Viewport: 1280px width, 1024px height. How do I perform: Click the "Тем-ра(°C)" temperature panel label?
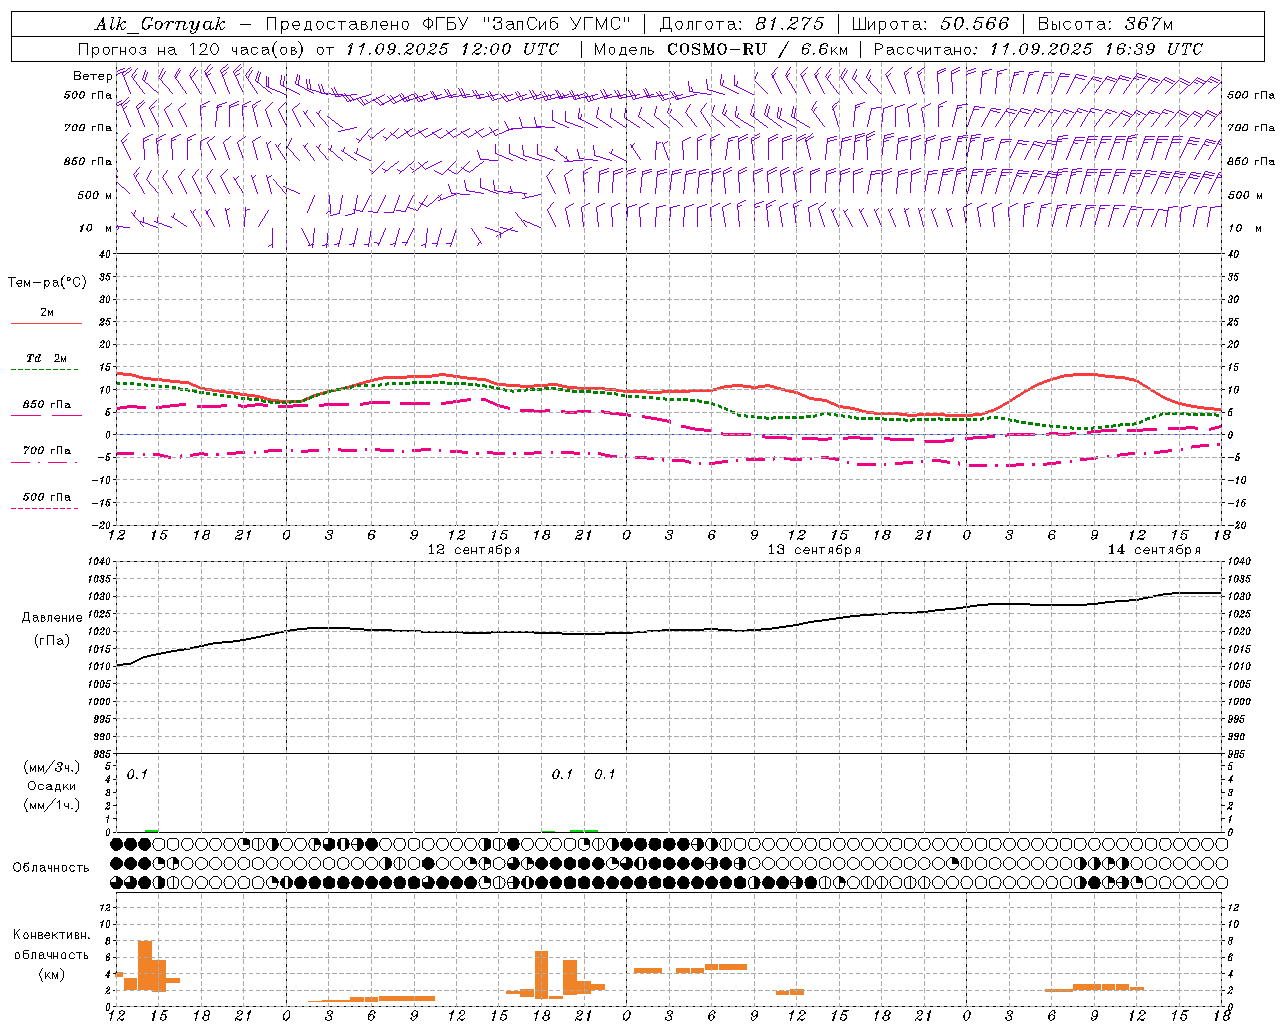47,282
